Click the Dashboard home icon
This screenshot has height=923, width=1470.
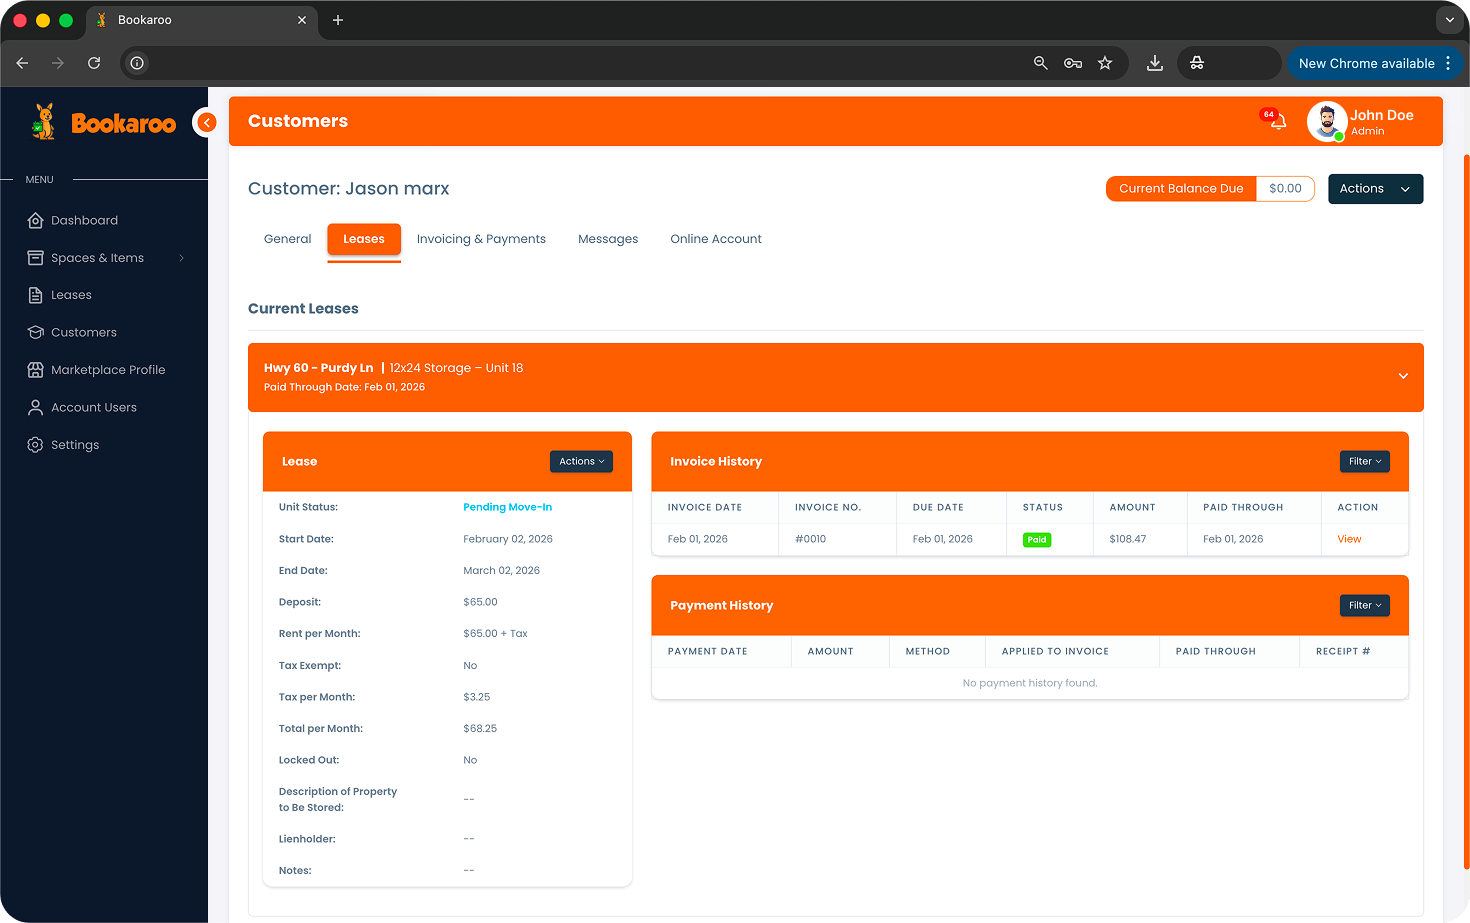point(36,220)
